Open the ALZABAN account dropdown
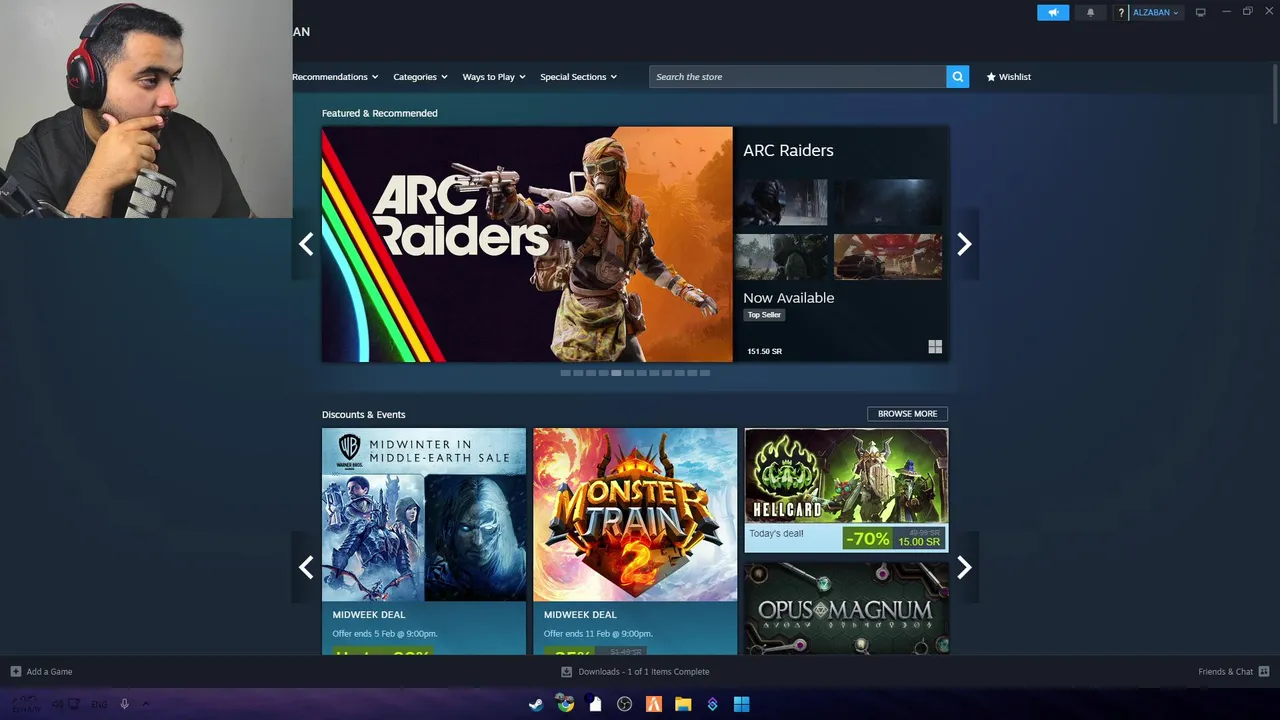Screen dimensions: 1280x720 1156,13
